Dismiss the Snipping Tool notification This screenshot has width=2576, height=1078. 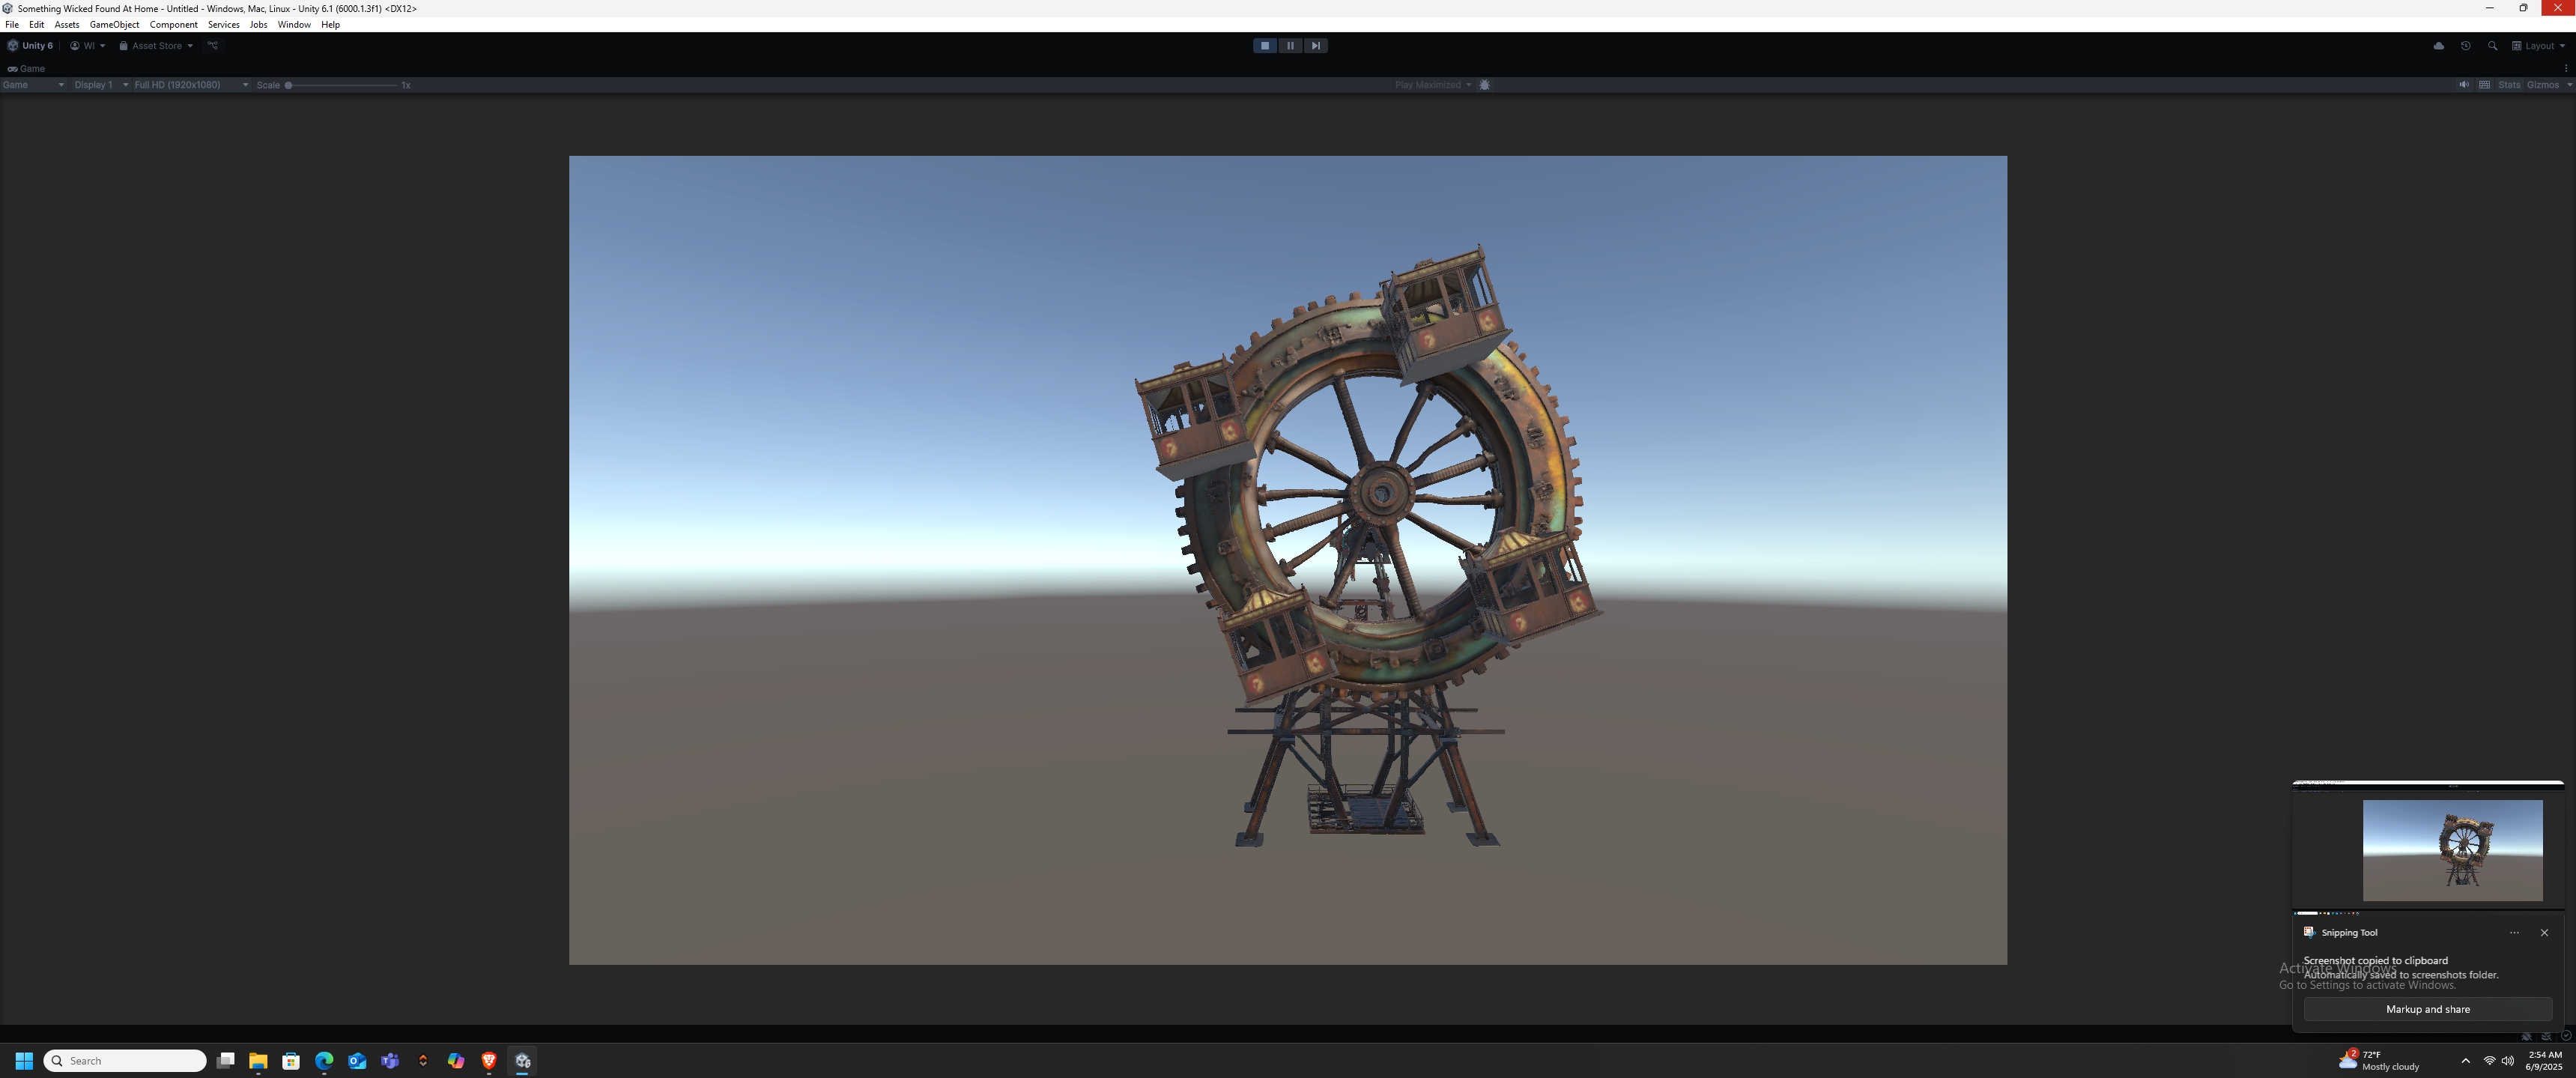(x=2544, y=933)
